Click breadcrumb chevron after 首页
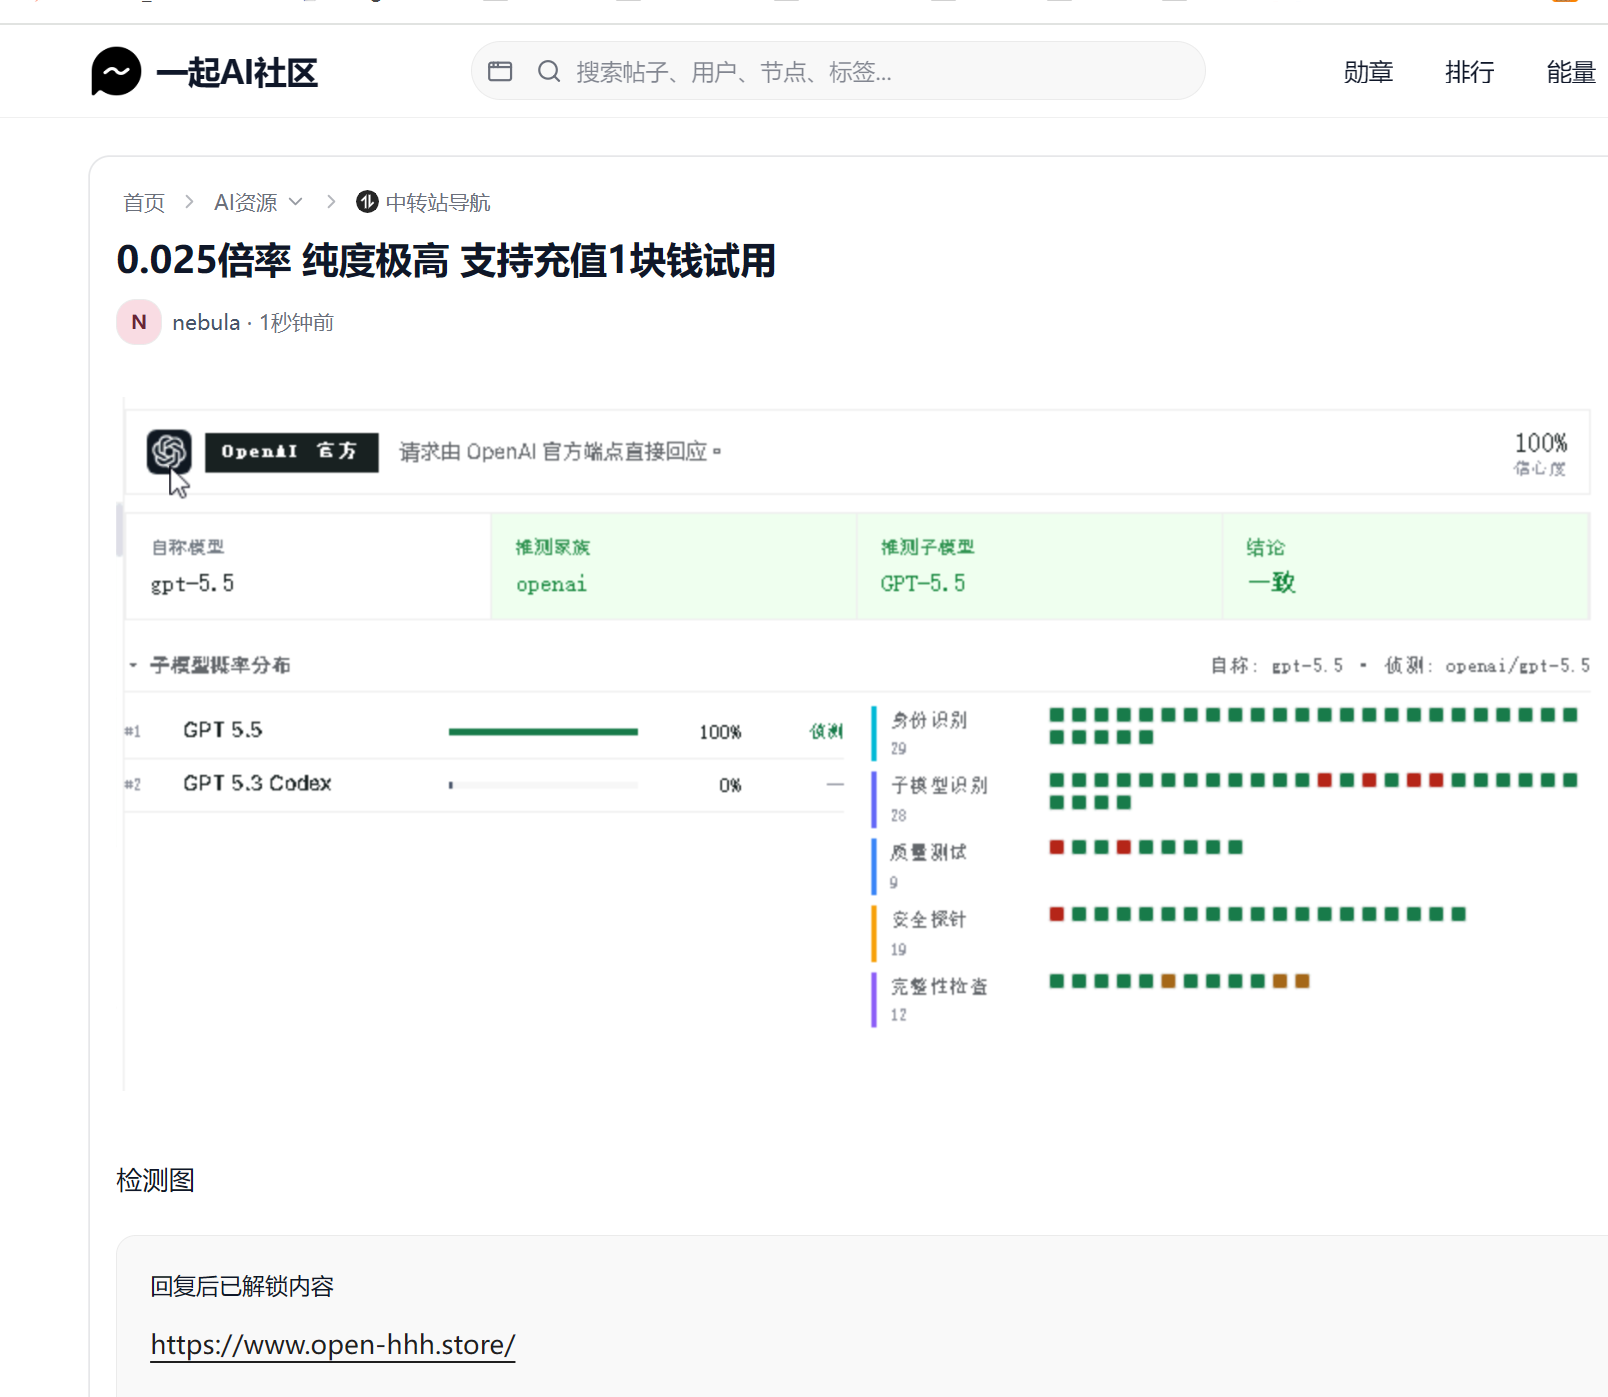1608x1397 pixels. coord(189,202)
